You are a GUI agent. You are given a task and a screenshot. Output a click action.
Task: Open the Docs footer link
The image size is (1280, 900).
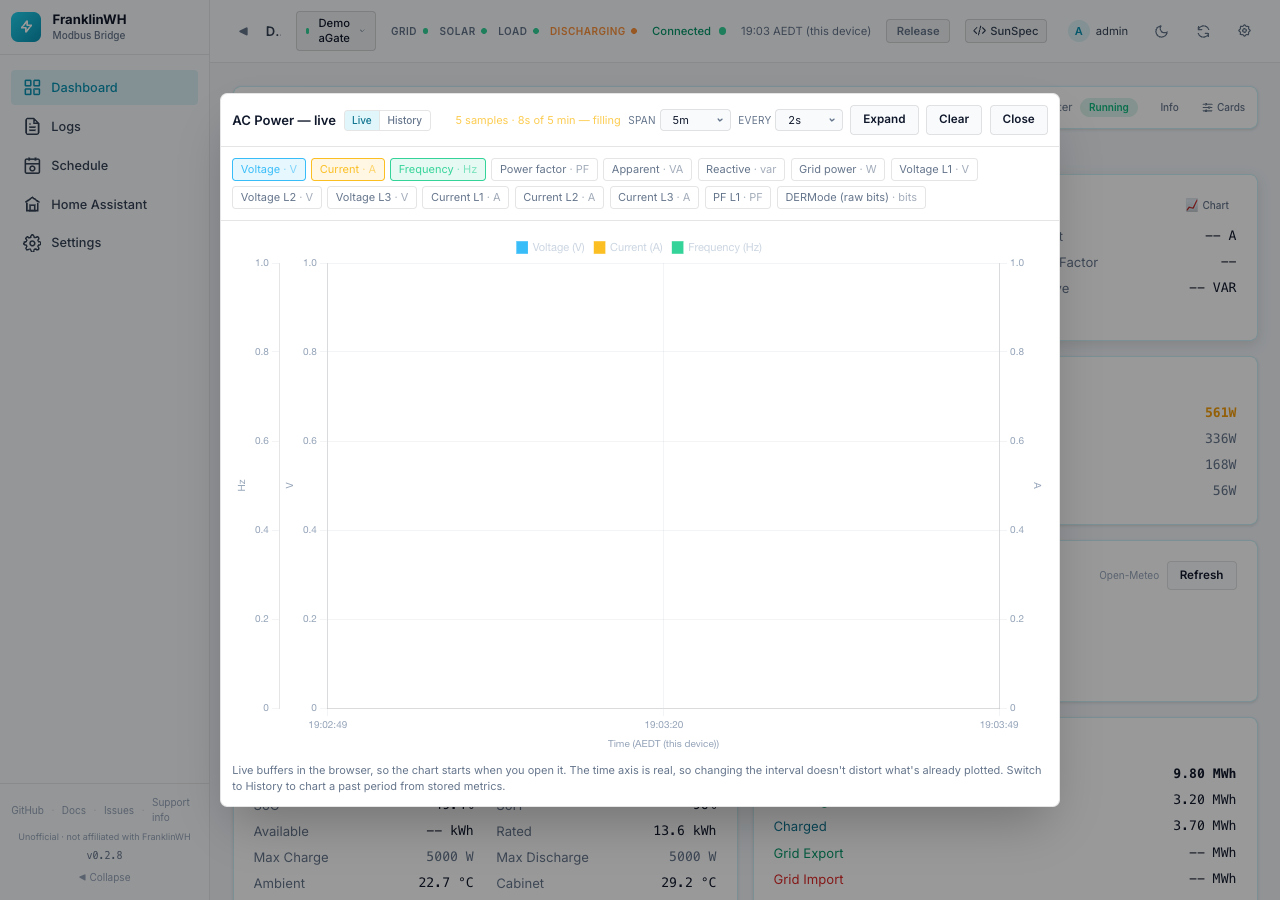point(74,810)
